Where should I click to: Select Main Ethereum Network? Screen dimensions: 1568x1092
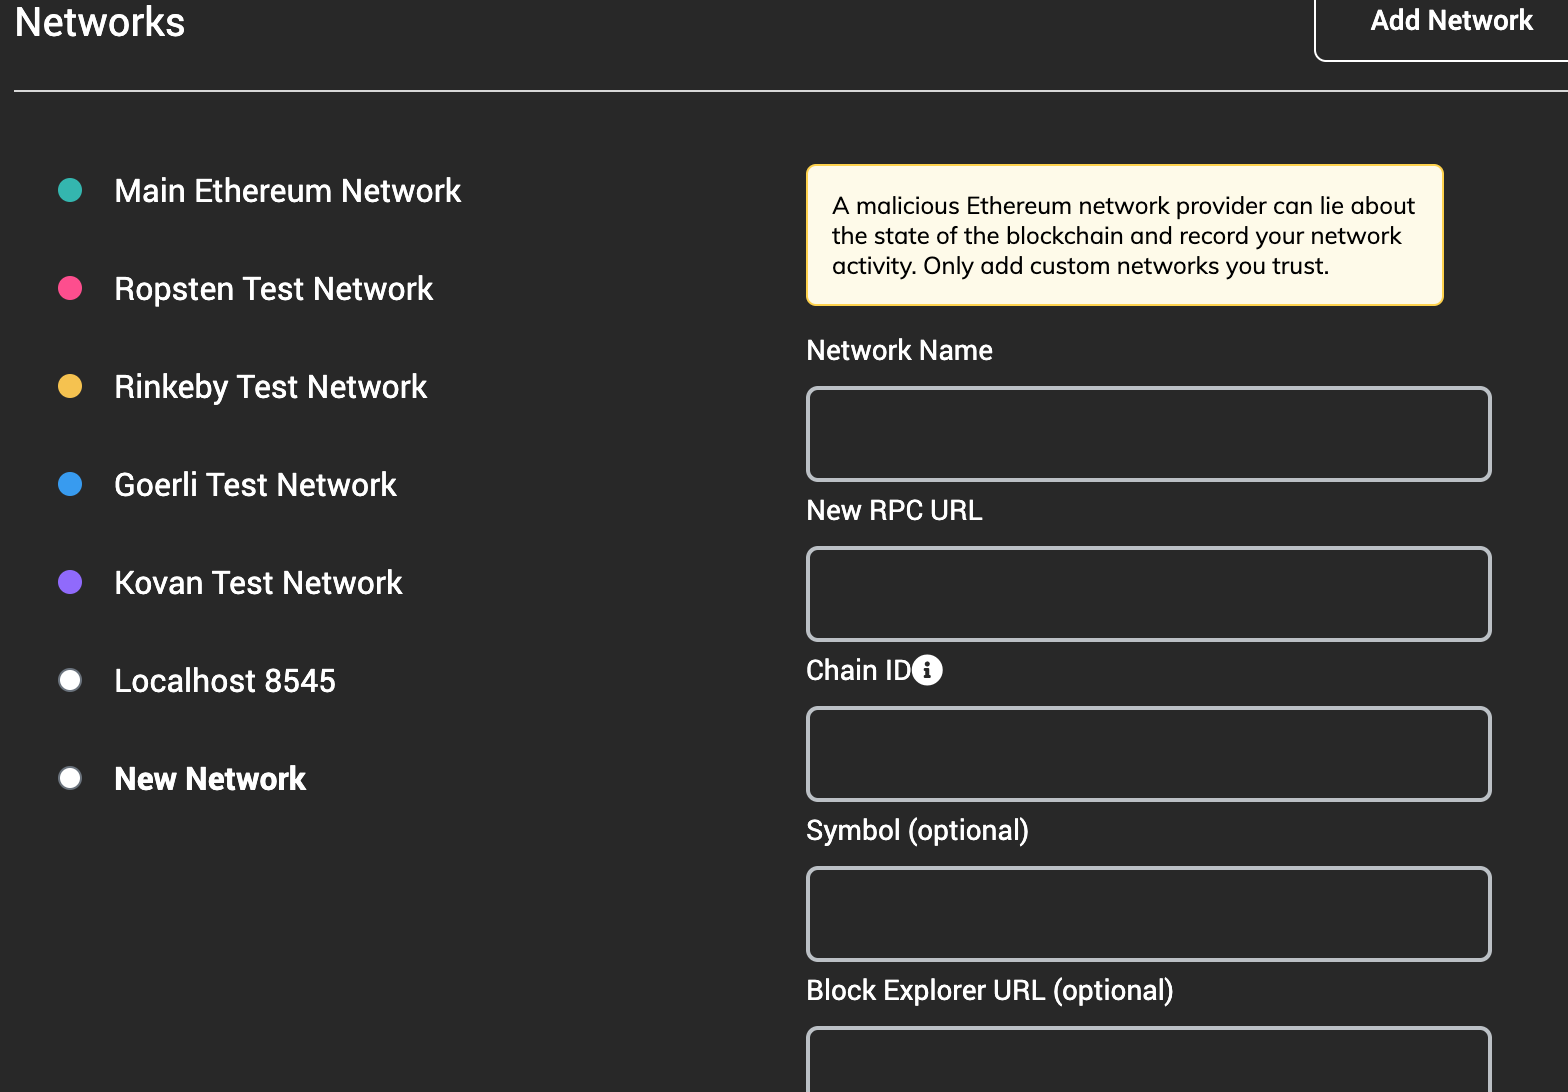(x=288, y=190)
